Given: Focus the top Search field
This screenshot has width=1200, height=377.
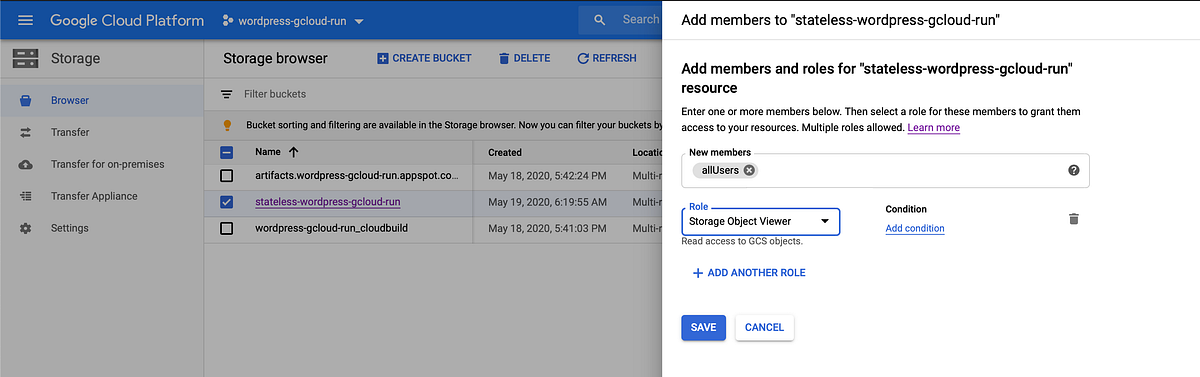Looking at the screenshot, I should coord(640,20).
